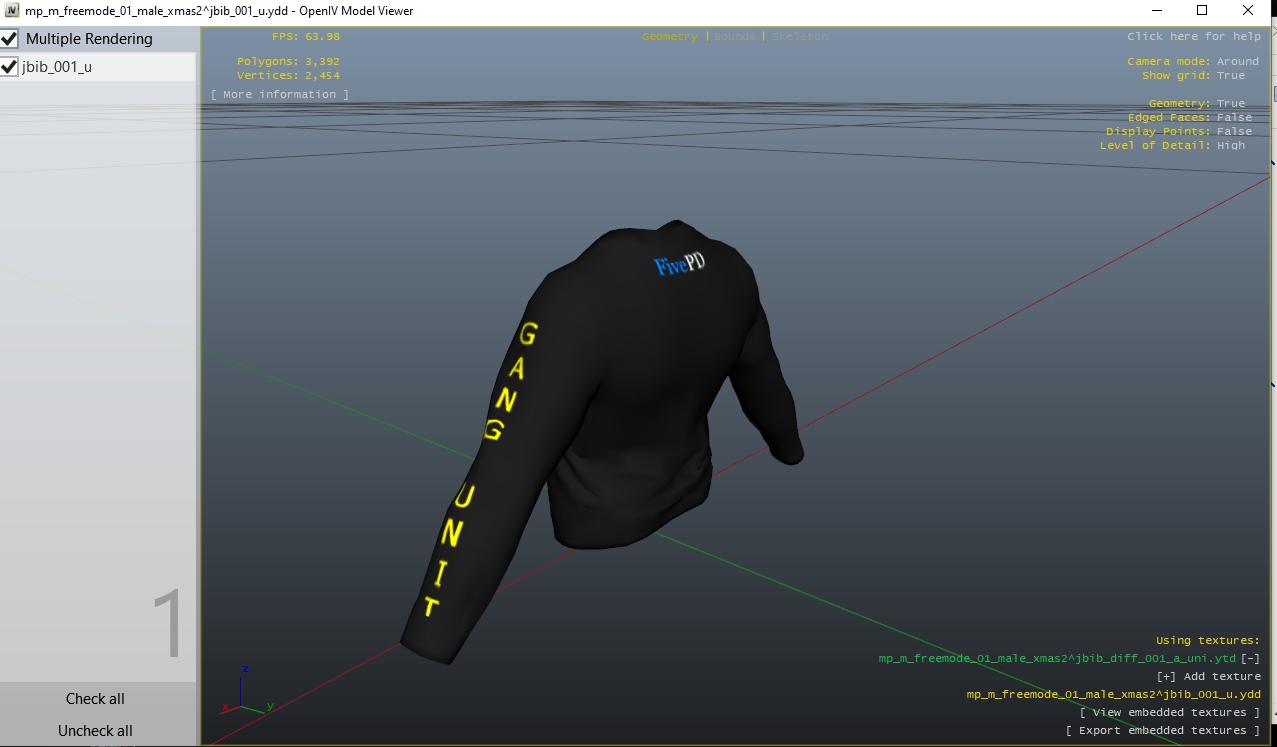
Task: Switch to the Geometry view tab
Action: point(669,36)
